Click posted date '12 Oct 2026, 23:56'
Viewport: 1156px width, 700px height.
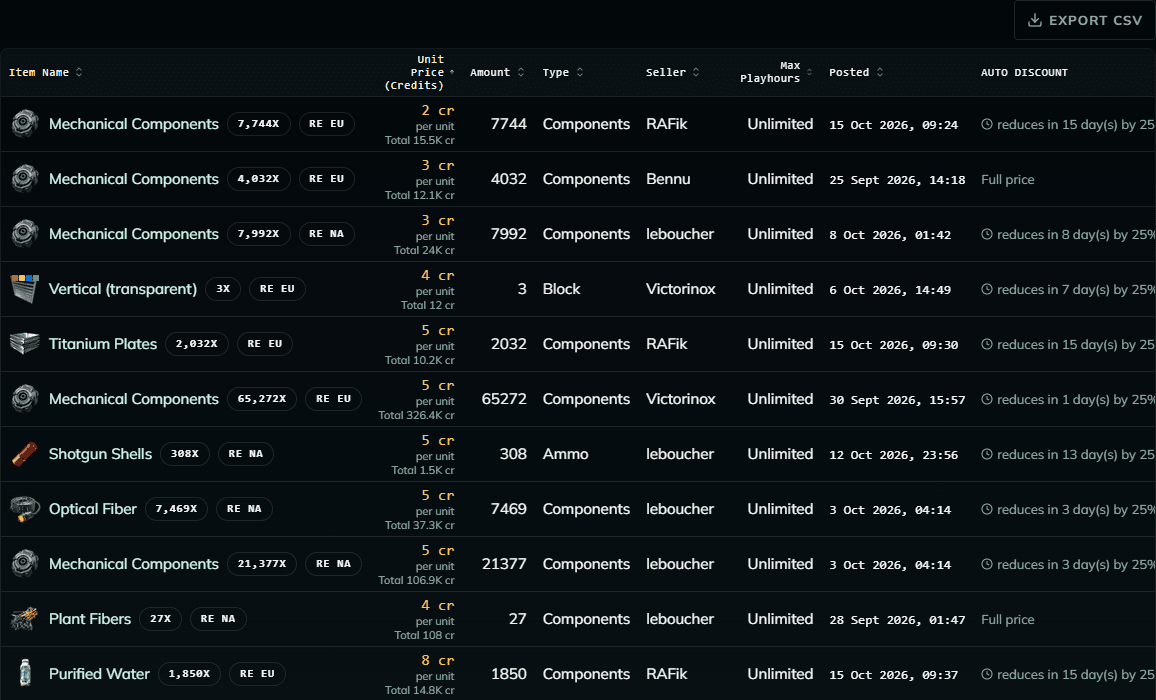point(893,455)
